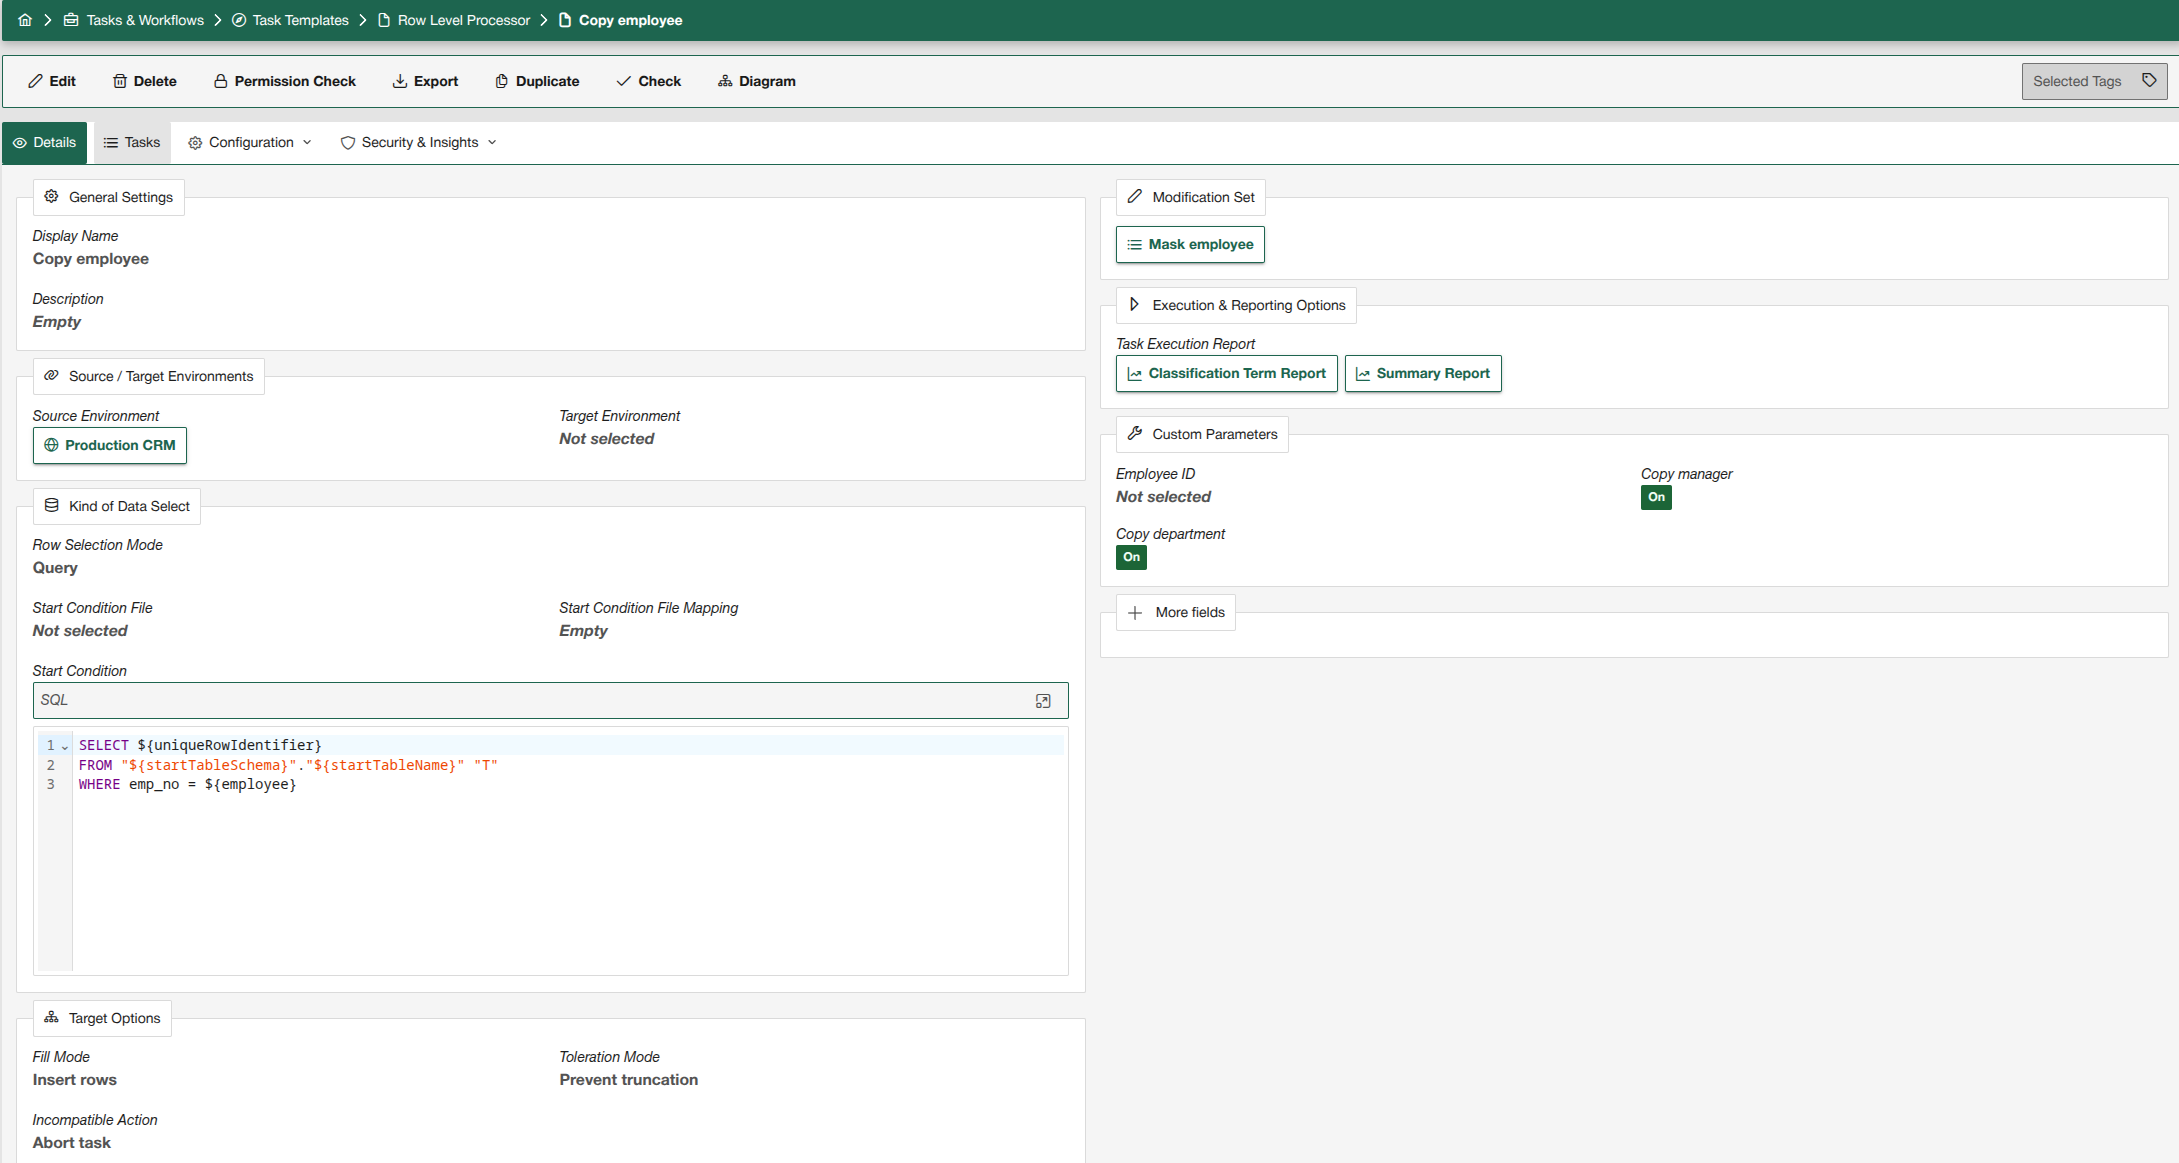Image resolution: width=2179 pixels, height=1163 pixels.
Task: Open the Diagram view icon
Action: point(725,81)
